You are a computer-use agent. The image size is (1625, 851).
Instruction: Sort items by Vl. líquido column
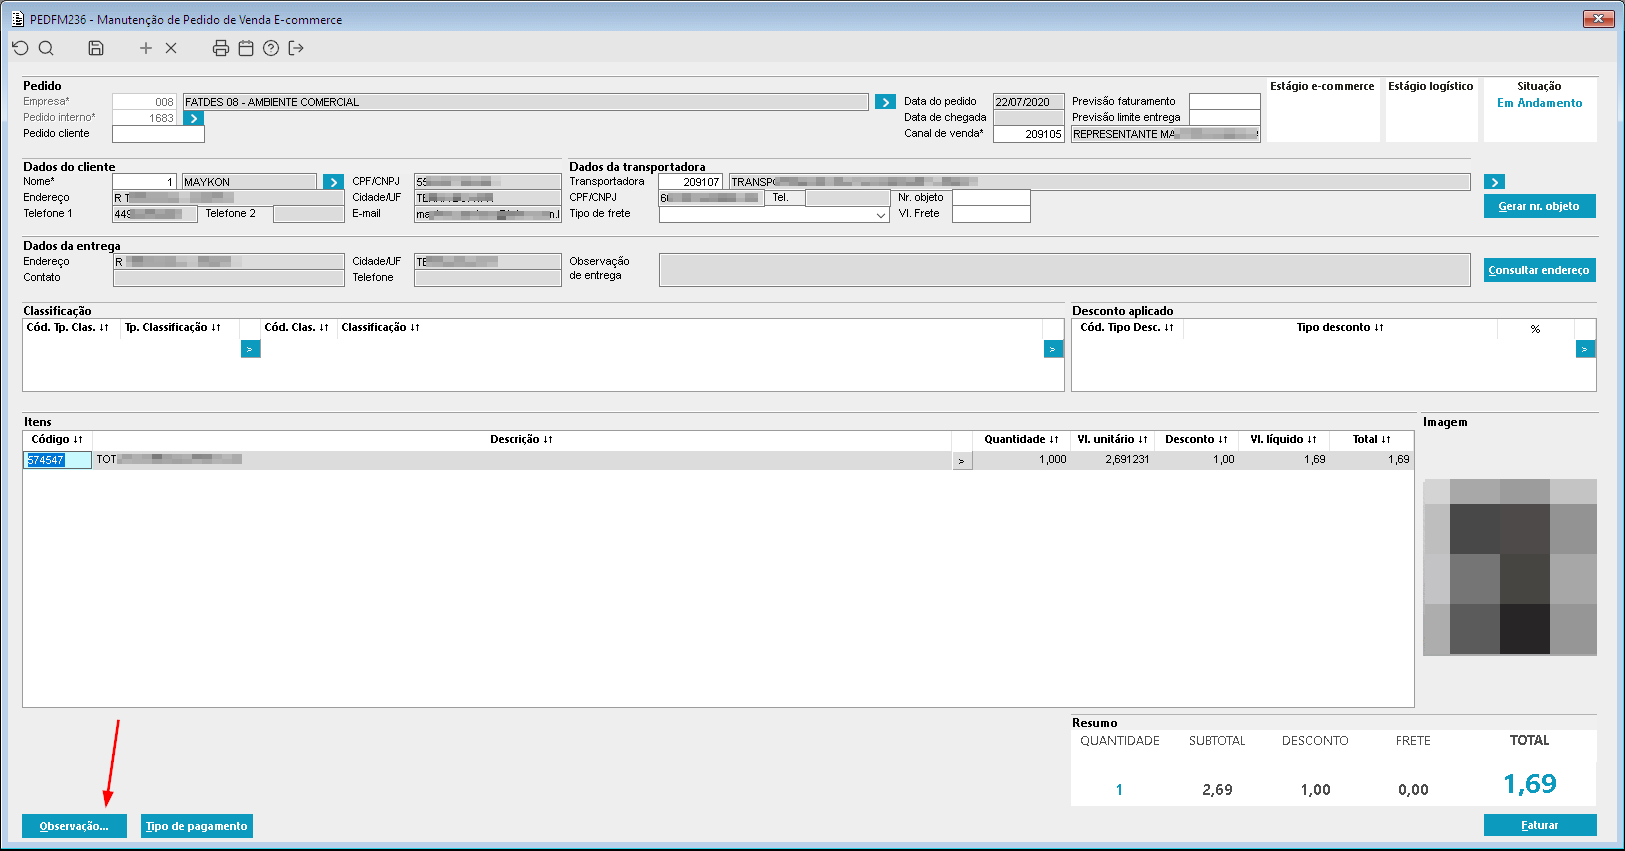point(1283,439)
